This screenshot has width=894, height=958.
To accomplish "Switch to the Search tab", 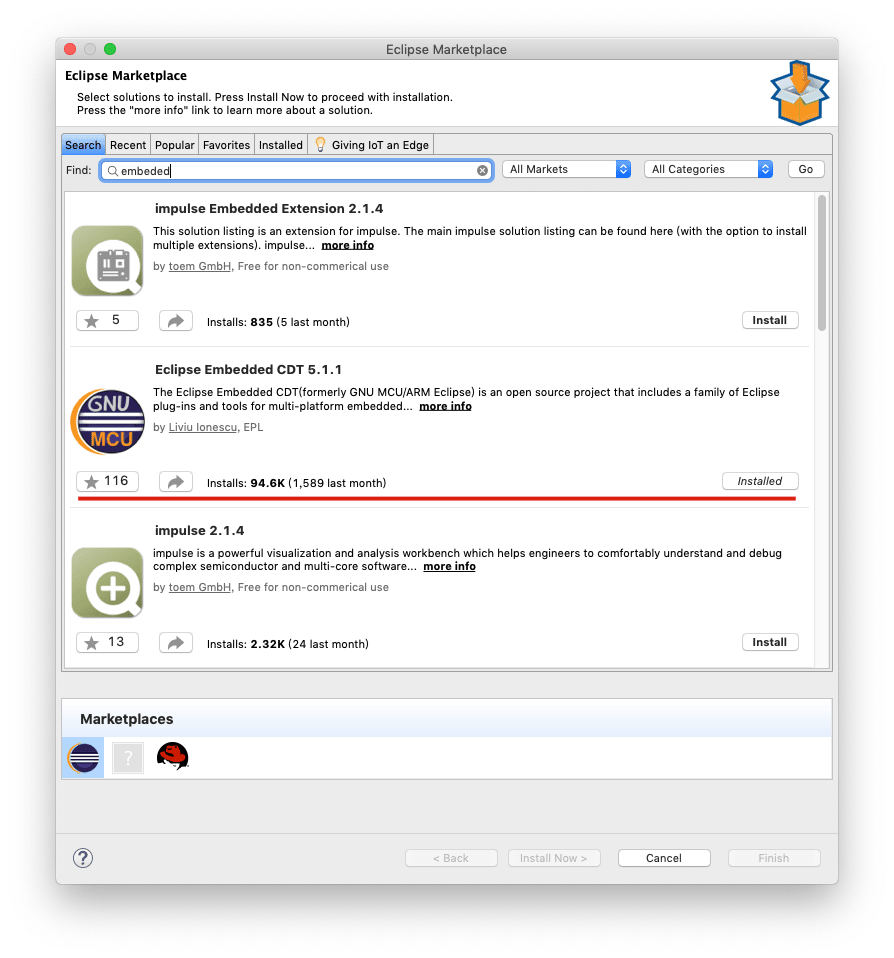I will click(83, 145).
